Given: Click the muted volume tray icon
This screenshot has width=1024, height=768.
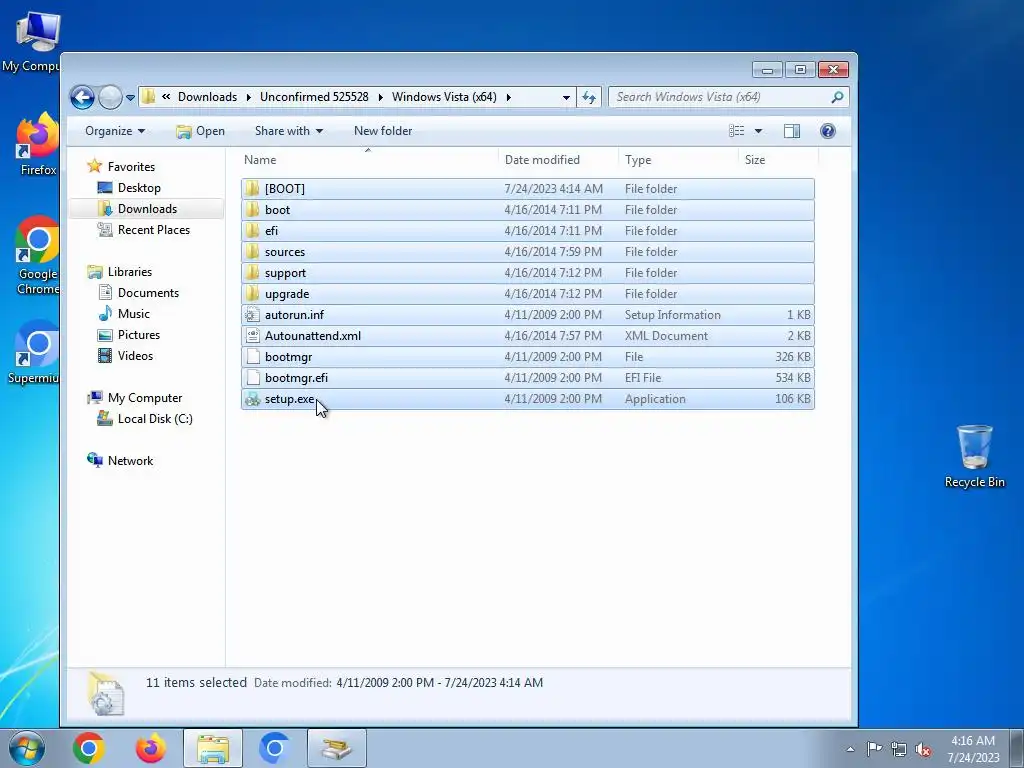Looking at the screenshot, I should [x=923, y=749].
